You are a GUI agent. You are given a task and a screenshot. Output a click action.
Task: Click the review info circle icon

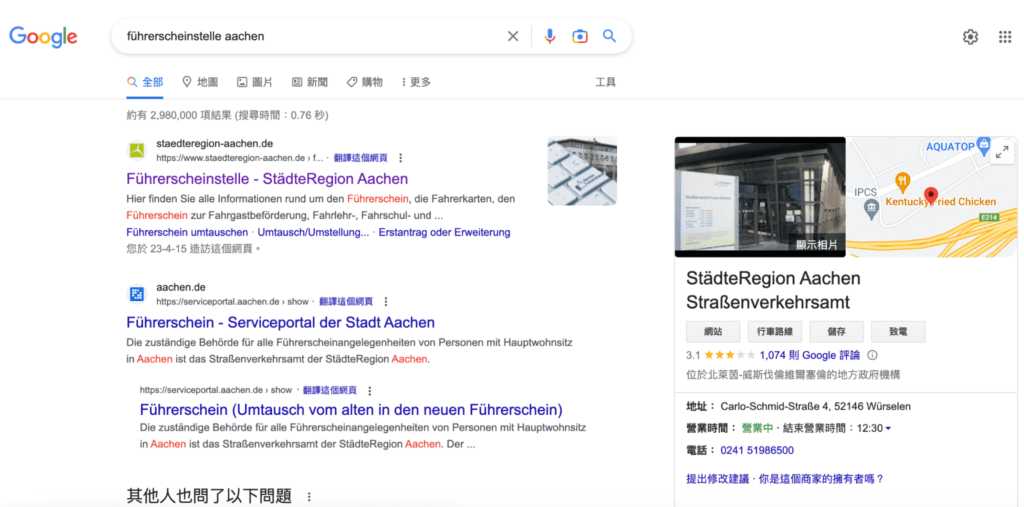pos(872,355)
